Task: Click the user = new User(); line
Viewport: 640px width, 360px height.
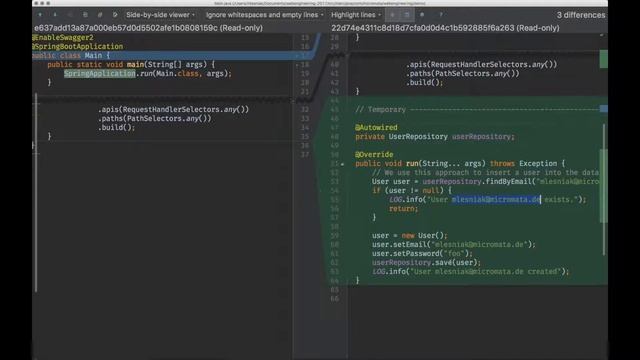Action: [409, 235]
